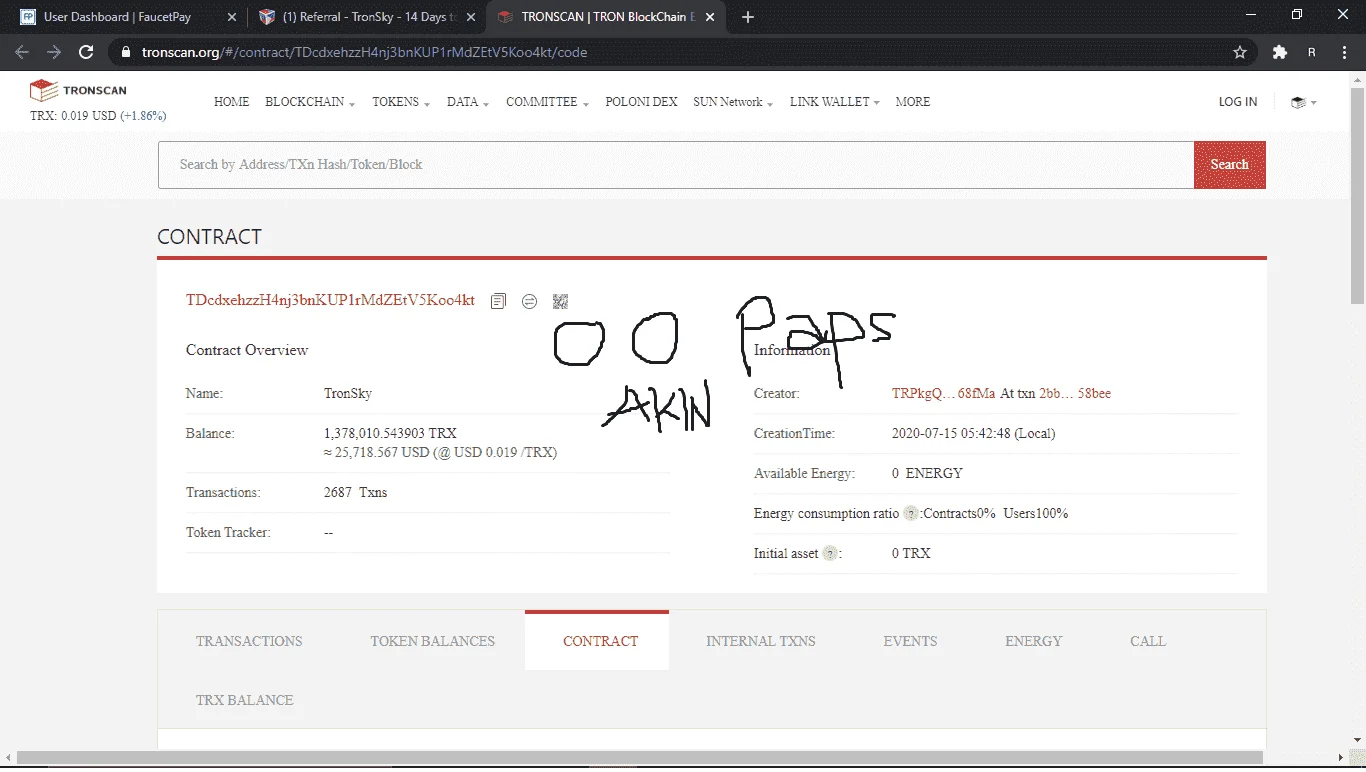Open the Chrome extensions puzzle icon

tap(1279, 52)
